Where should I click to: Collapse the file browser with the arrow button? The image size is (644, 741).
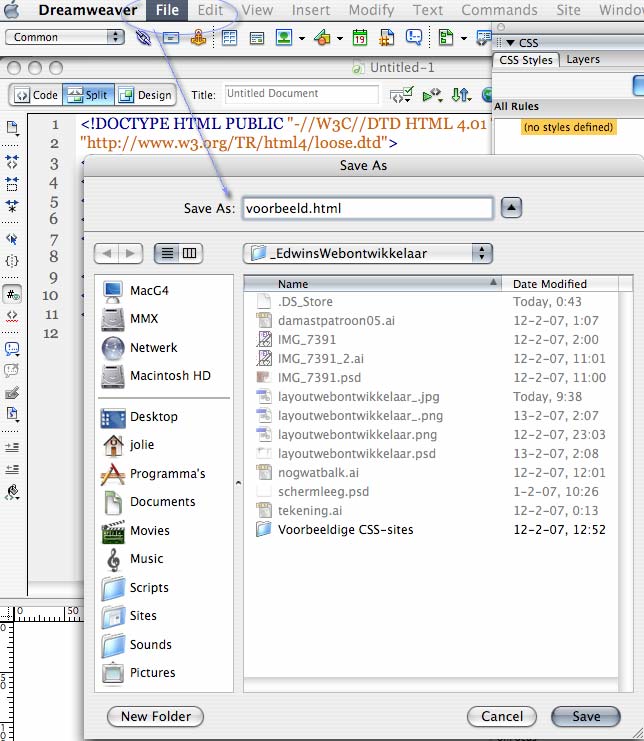pyautogui.click(x=511, y=207)
